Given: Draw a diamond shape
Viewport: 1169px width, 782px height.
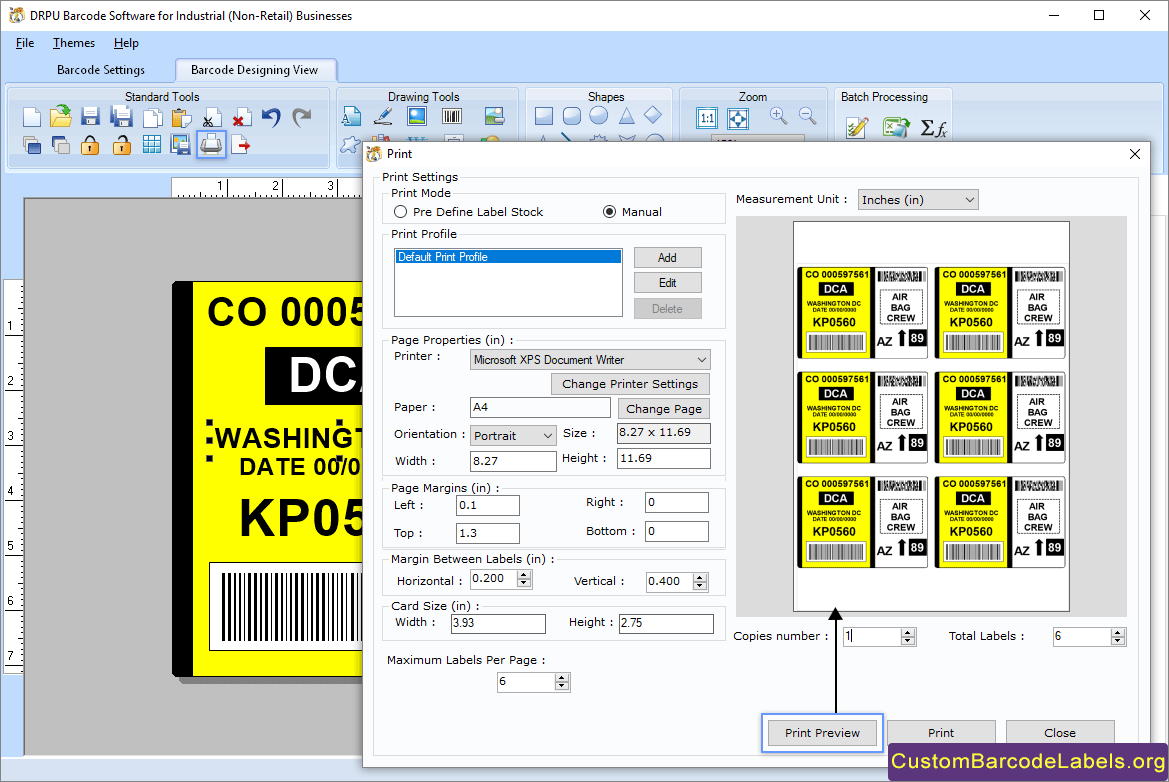Looking at the screenshot, I should point(653,115).
